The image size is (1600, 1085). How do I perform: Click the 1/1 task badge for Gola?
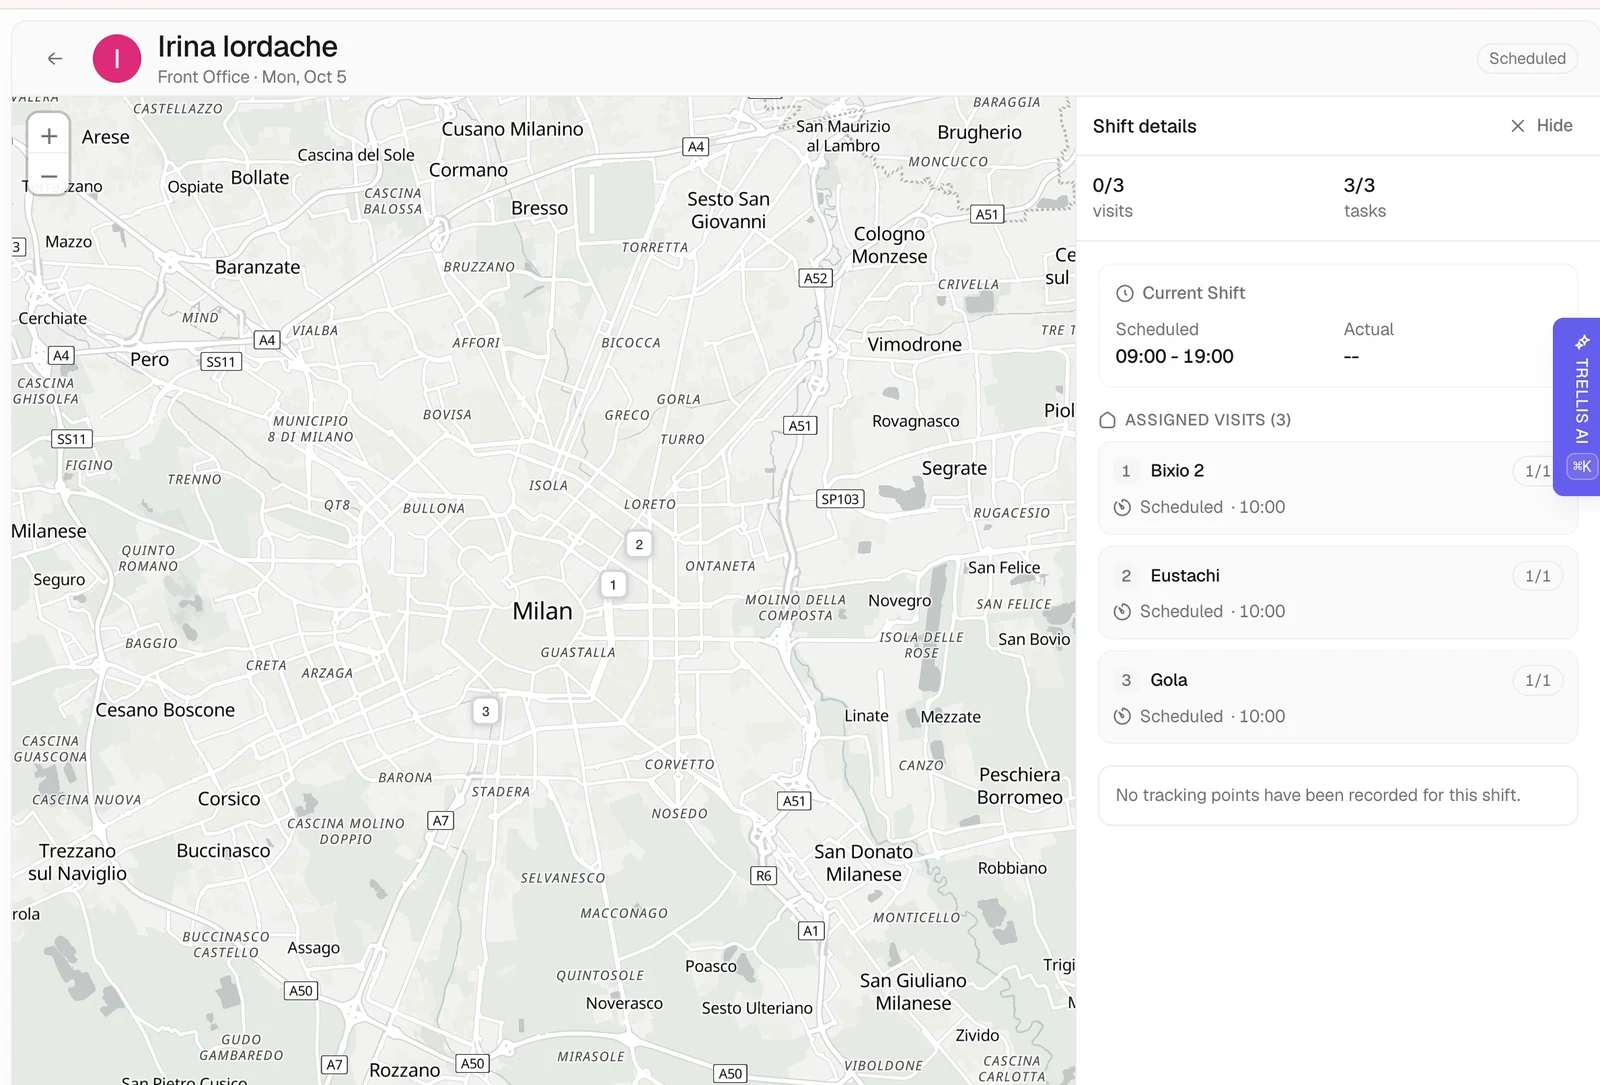point(1538,681)
